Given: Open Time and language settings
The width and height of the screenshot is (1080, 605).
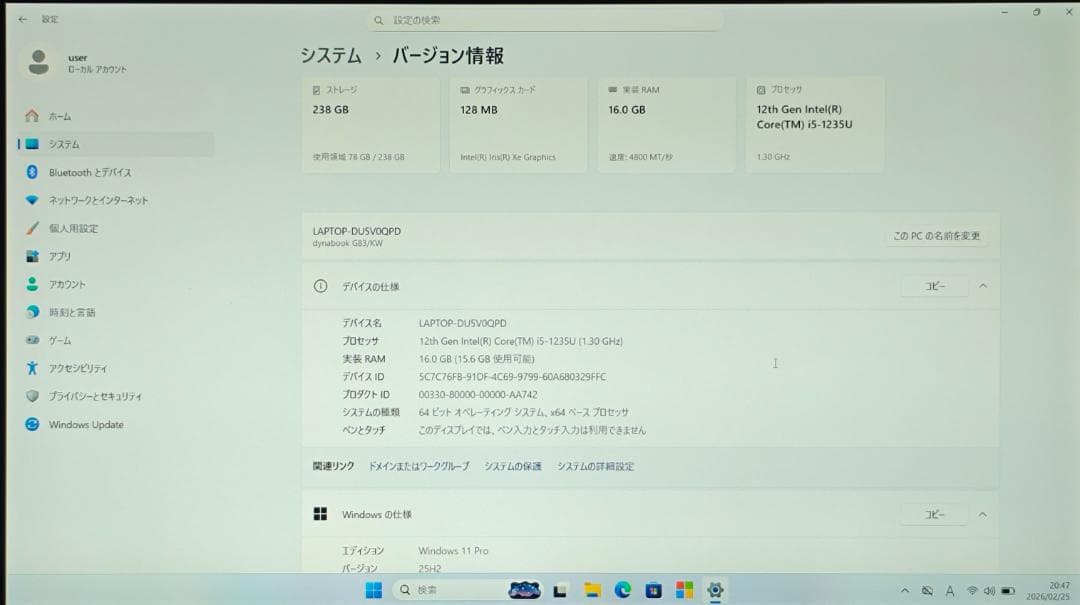Looking at the screenshot, I should [116, 312].
